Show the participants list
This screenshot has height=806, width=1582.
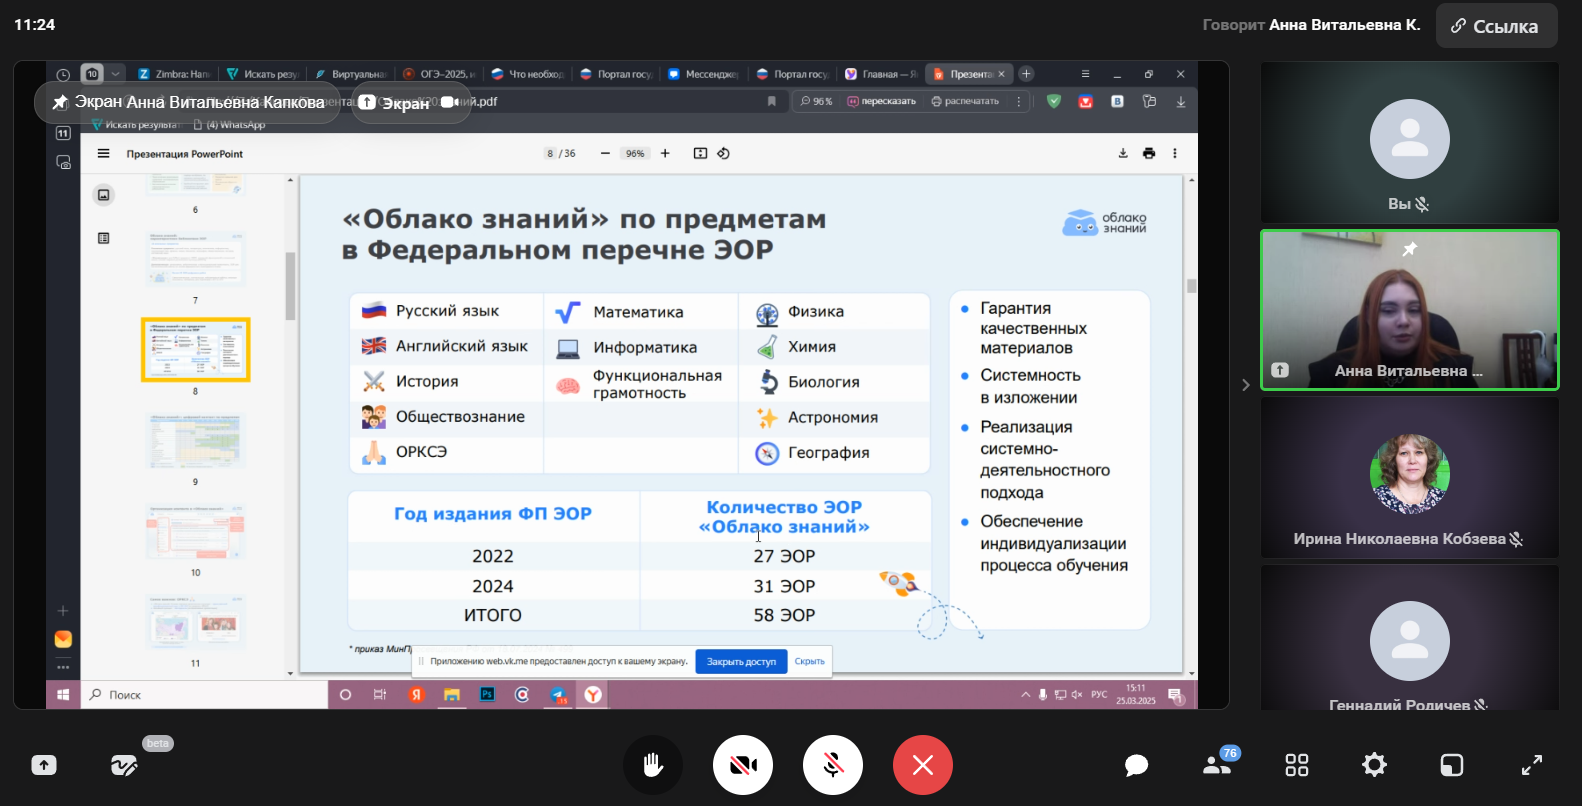point(1217,765)
